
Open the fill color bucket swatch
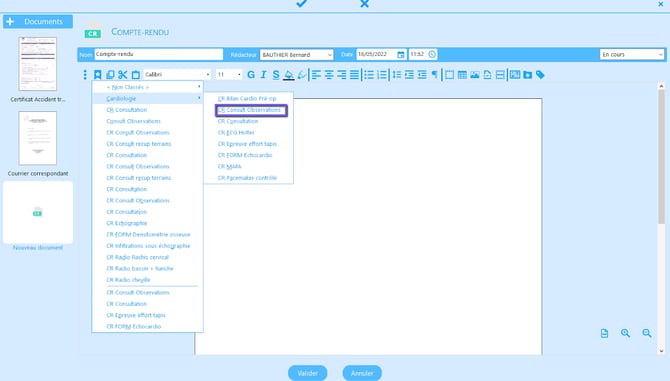coord(289,75)
